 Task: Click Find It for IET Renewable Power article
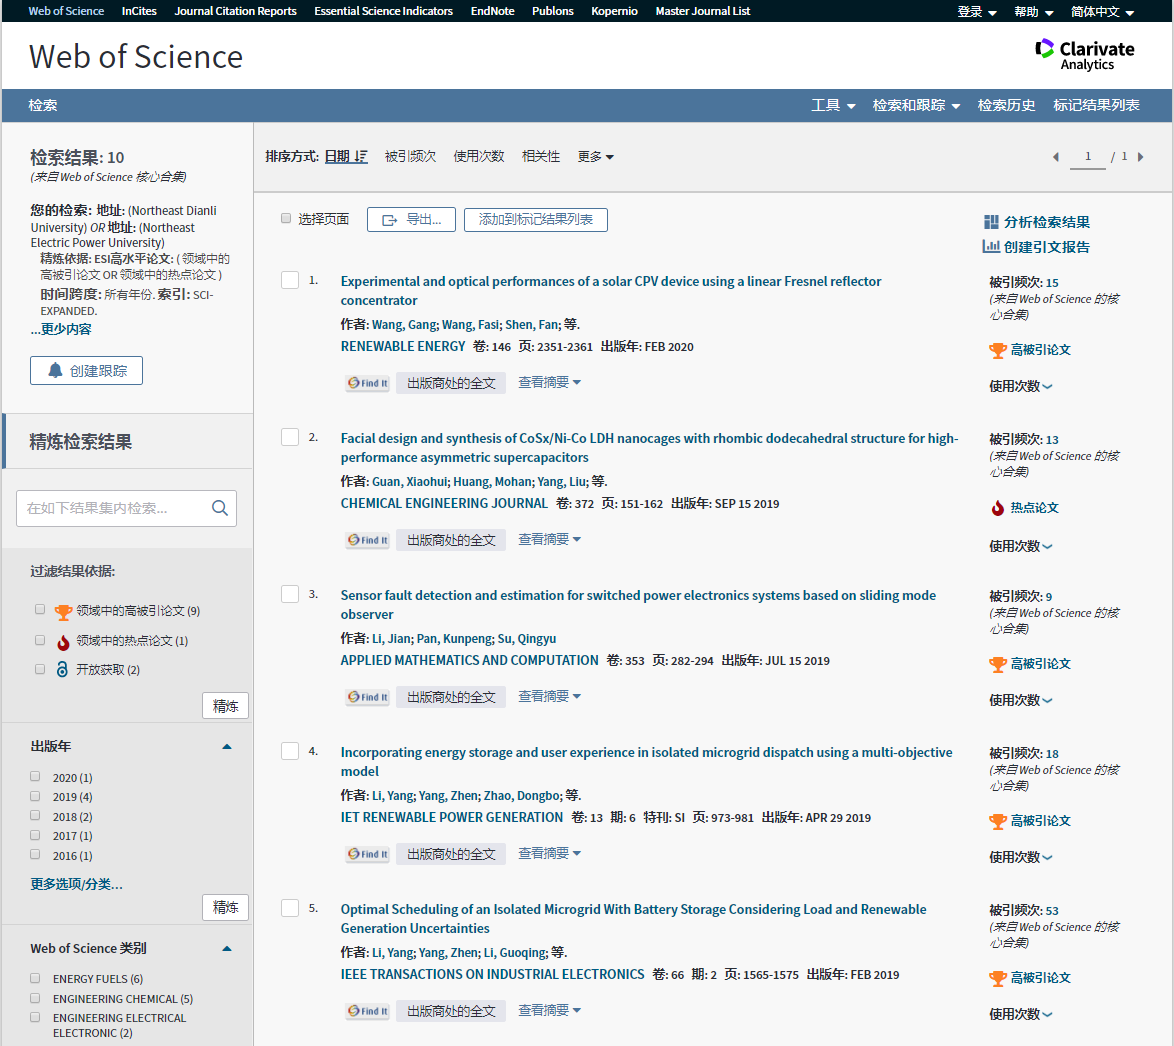368,854
